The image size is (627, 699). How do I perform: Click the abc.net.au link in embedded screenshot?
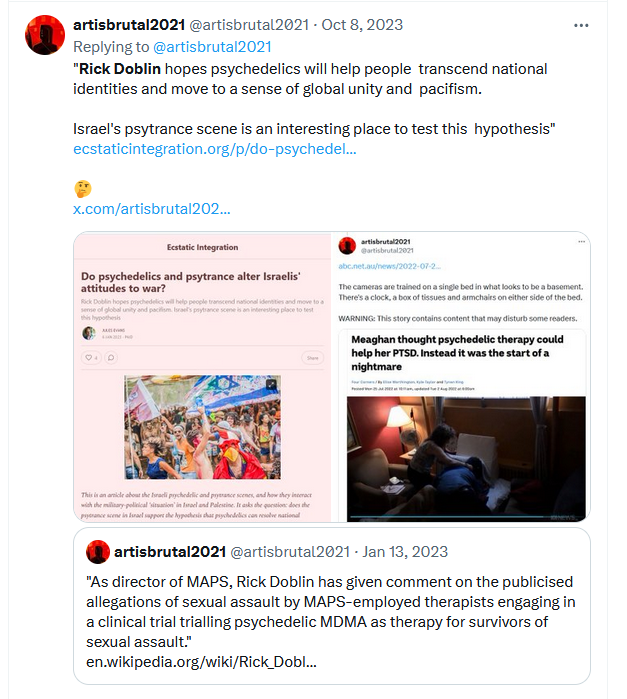click(x=389, y=266)
